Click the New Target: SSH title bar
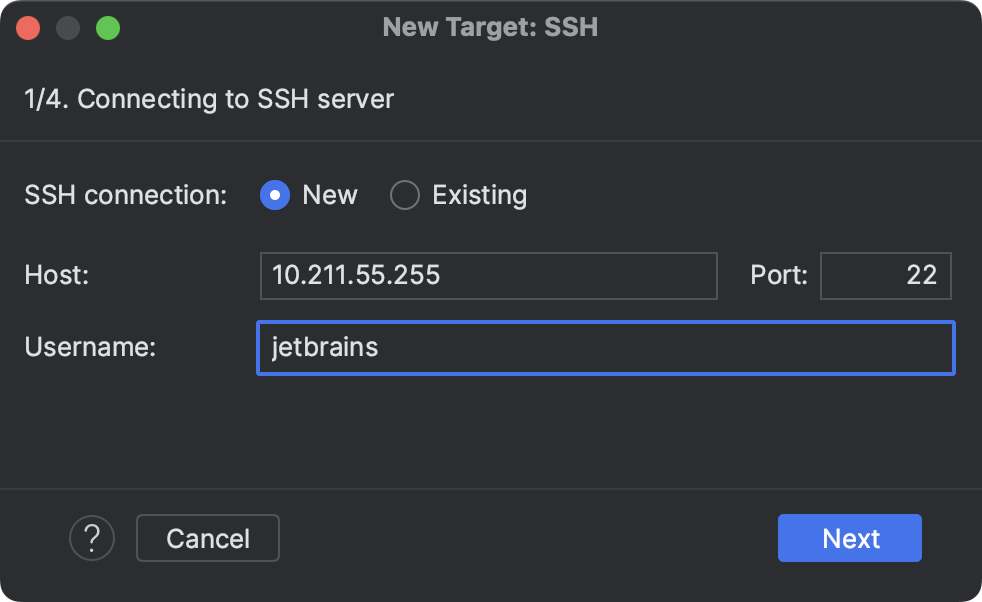982x602 pixels. click(x=490, y=27)
